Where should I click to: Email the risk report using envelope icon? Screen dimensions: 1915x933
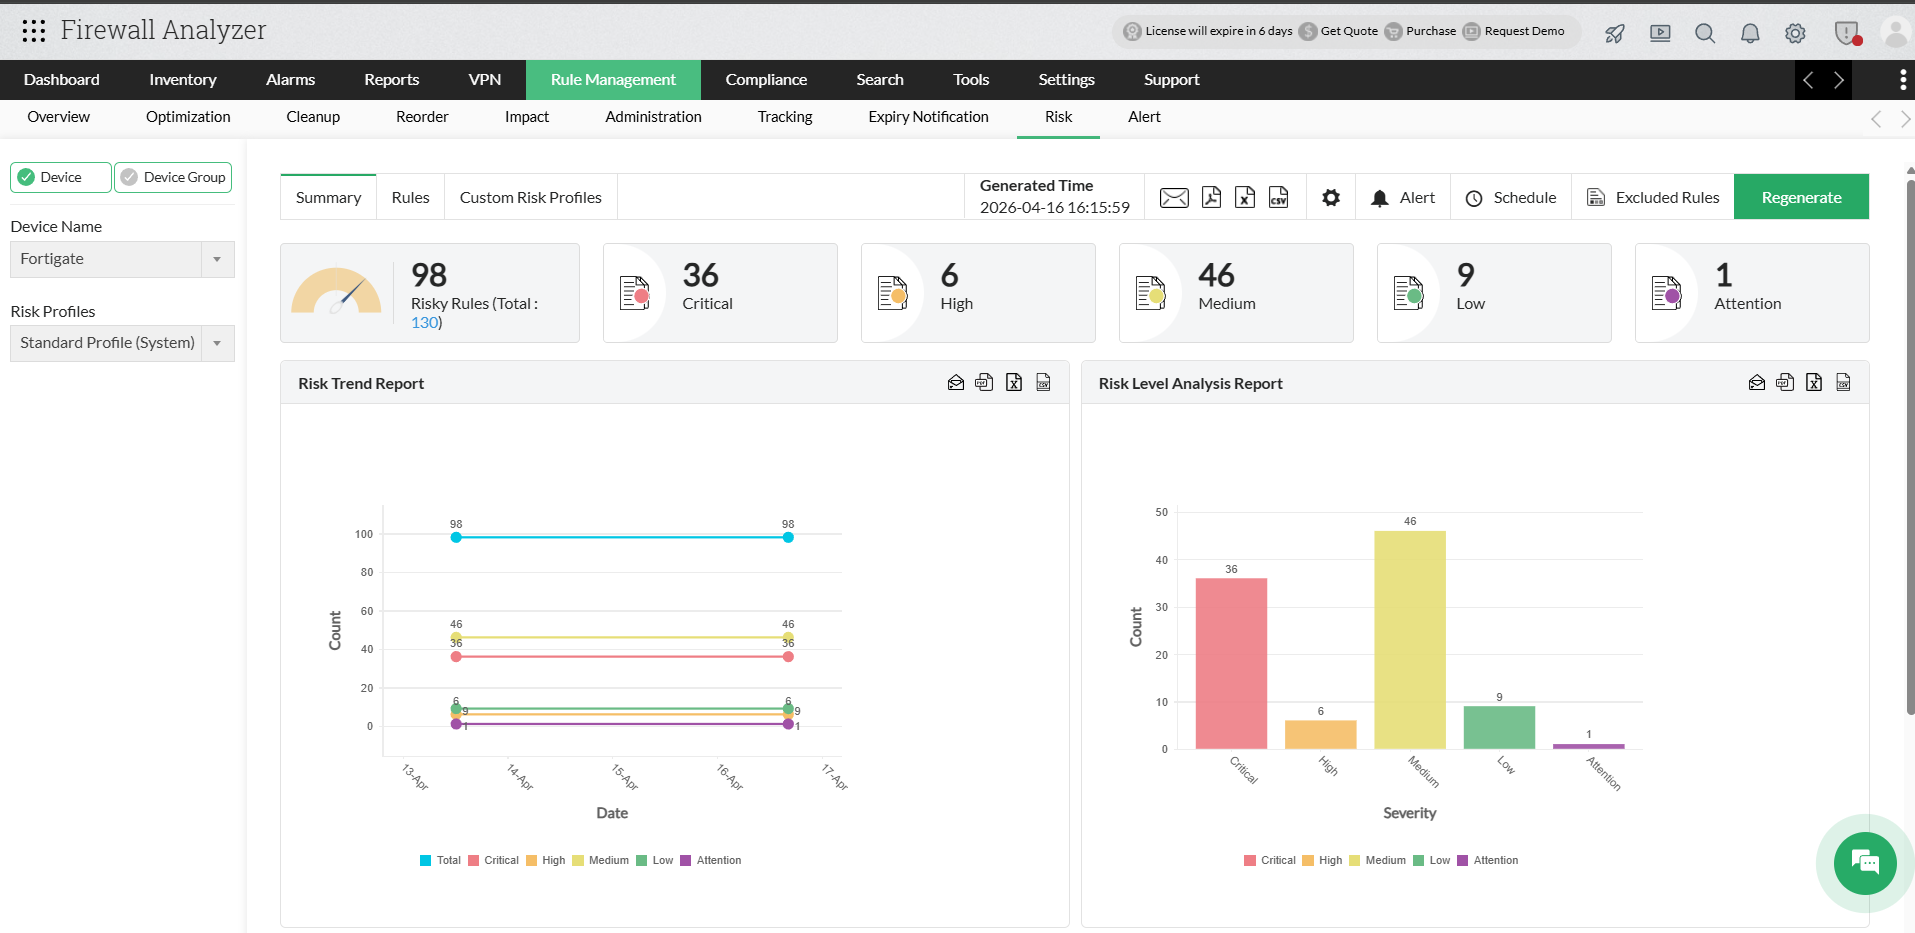tap(1174, 197)
